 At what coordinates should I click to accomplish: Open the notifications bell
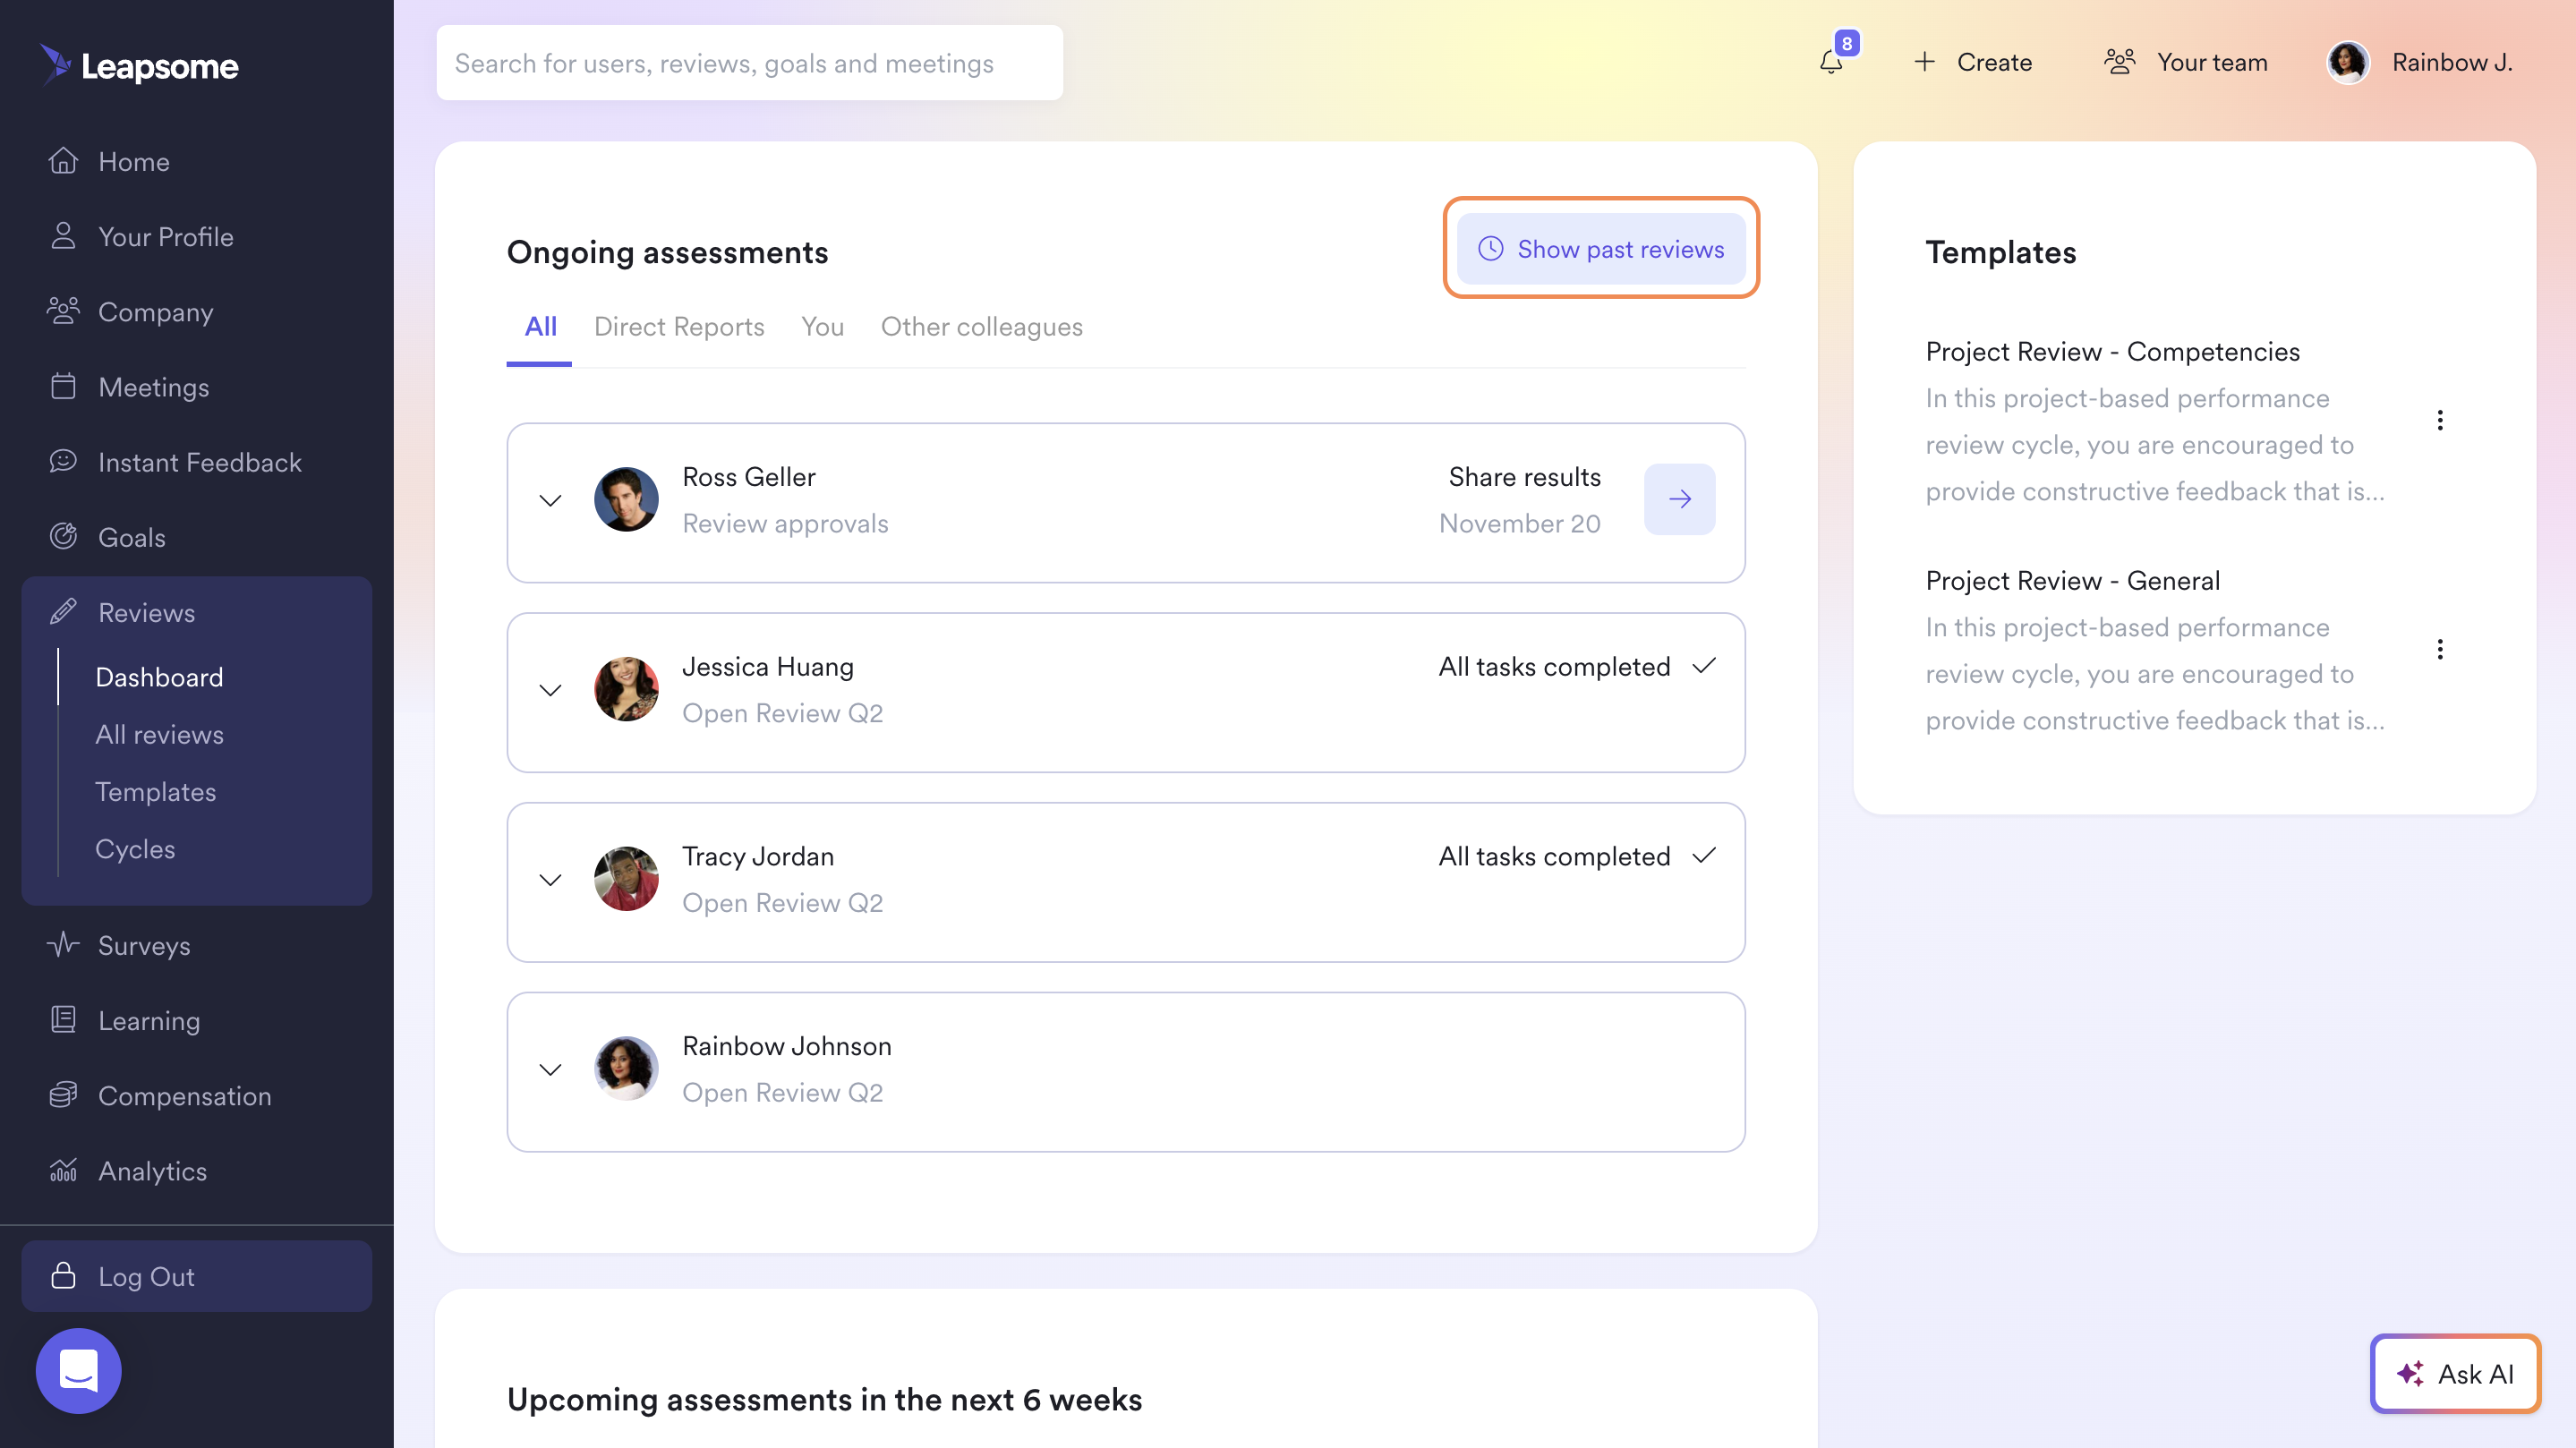(x=1831, y=62)
